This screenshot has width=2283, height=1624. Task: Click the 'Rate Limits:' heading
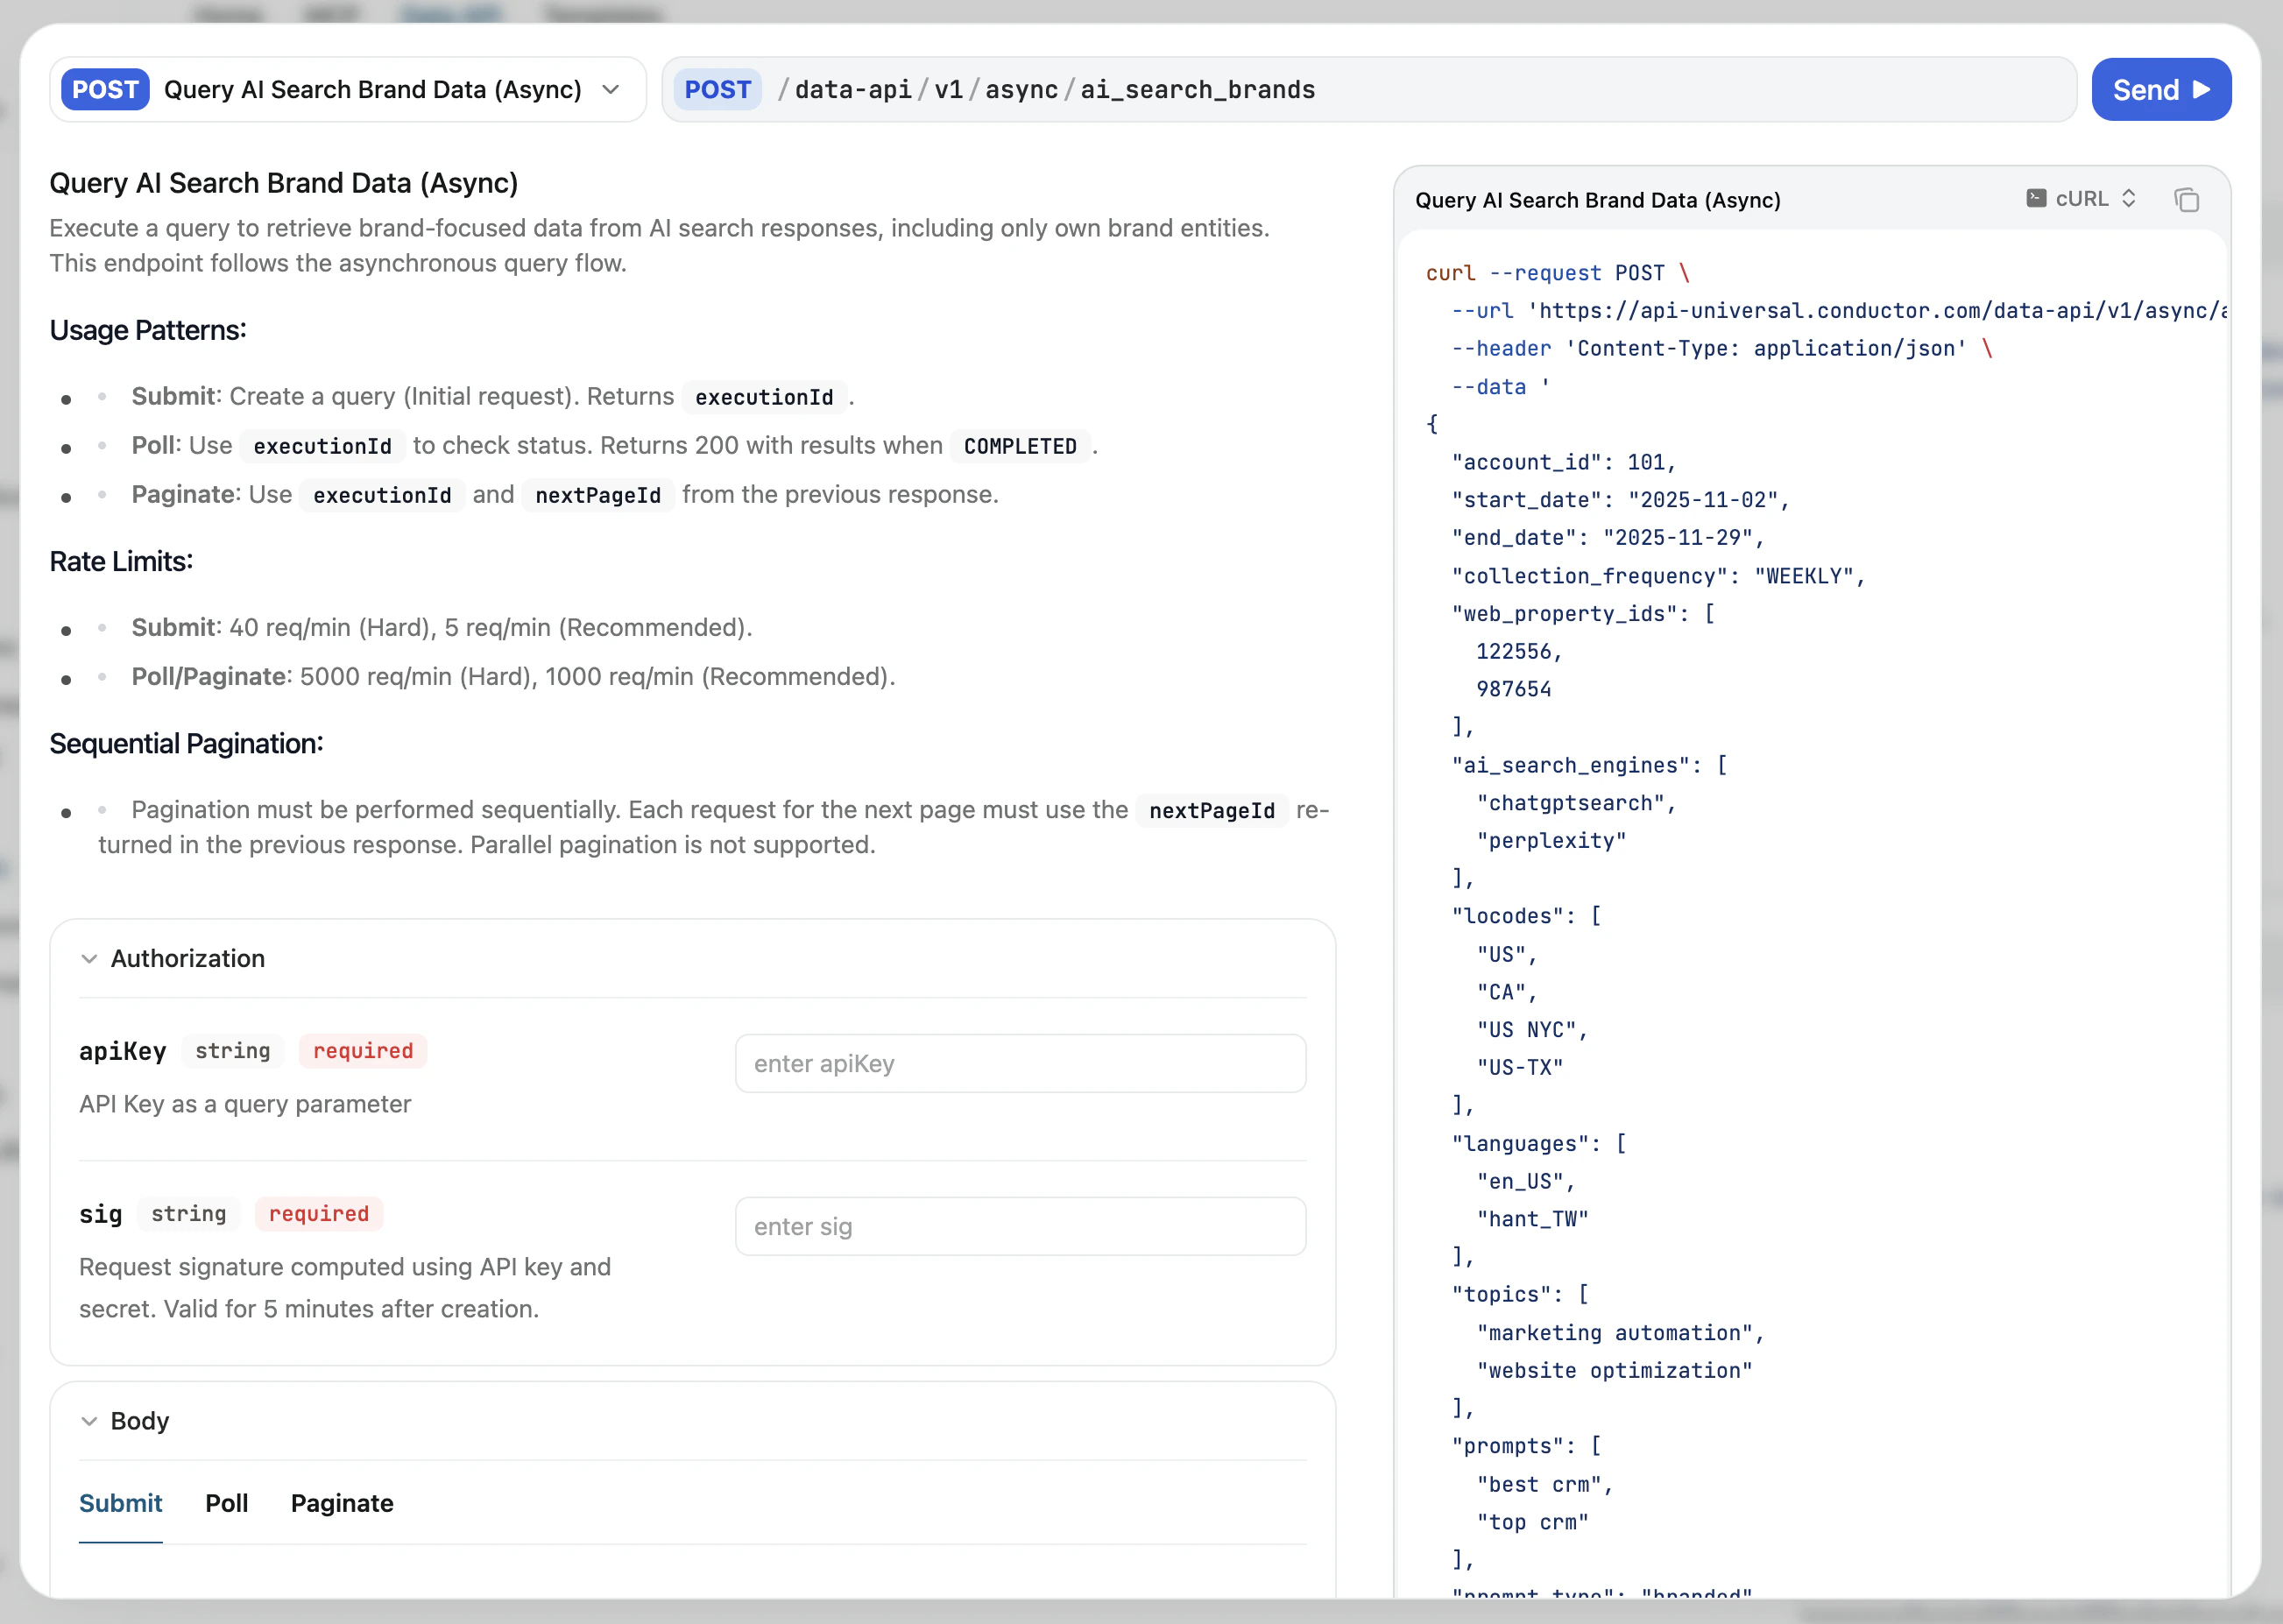pos(121,562)
